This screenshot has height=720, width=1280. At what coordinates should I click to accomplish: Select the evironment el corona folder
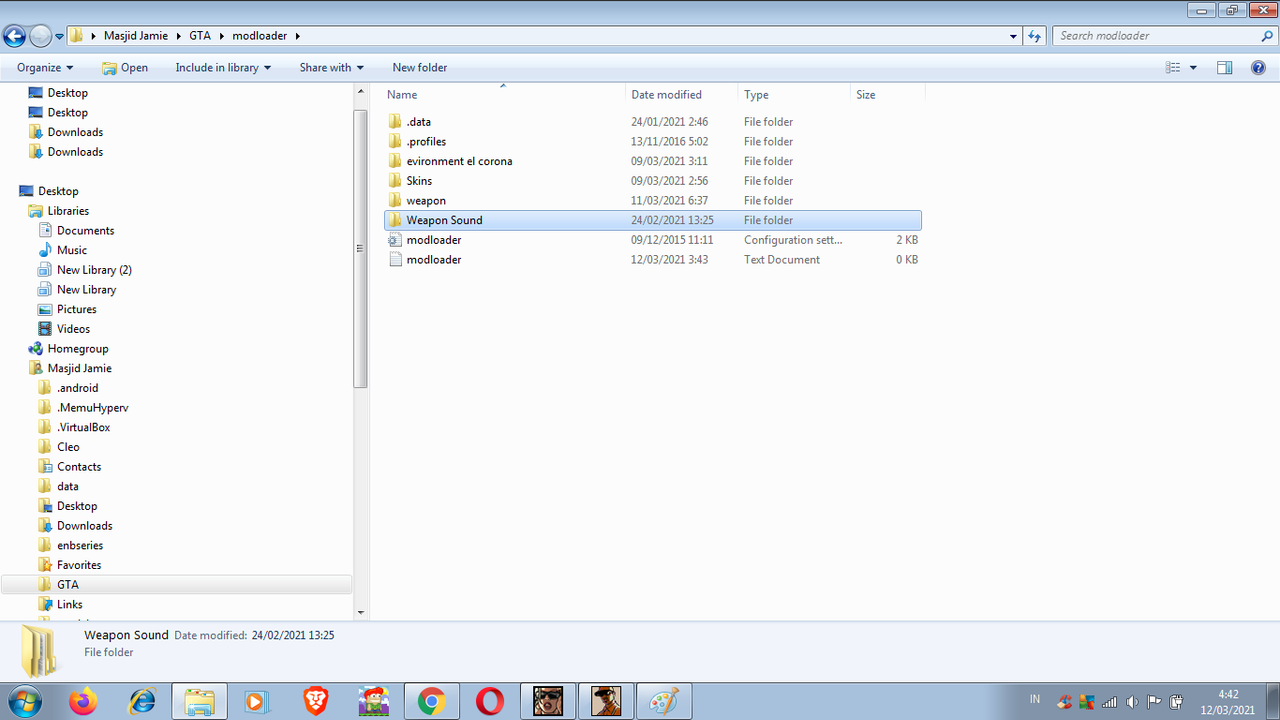pyautogui.click(x=459, y=161)
